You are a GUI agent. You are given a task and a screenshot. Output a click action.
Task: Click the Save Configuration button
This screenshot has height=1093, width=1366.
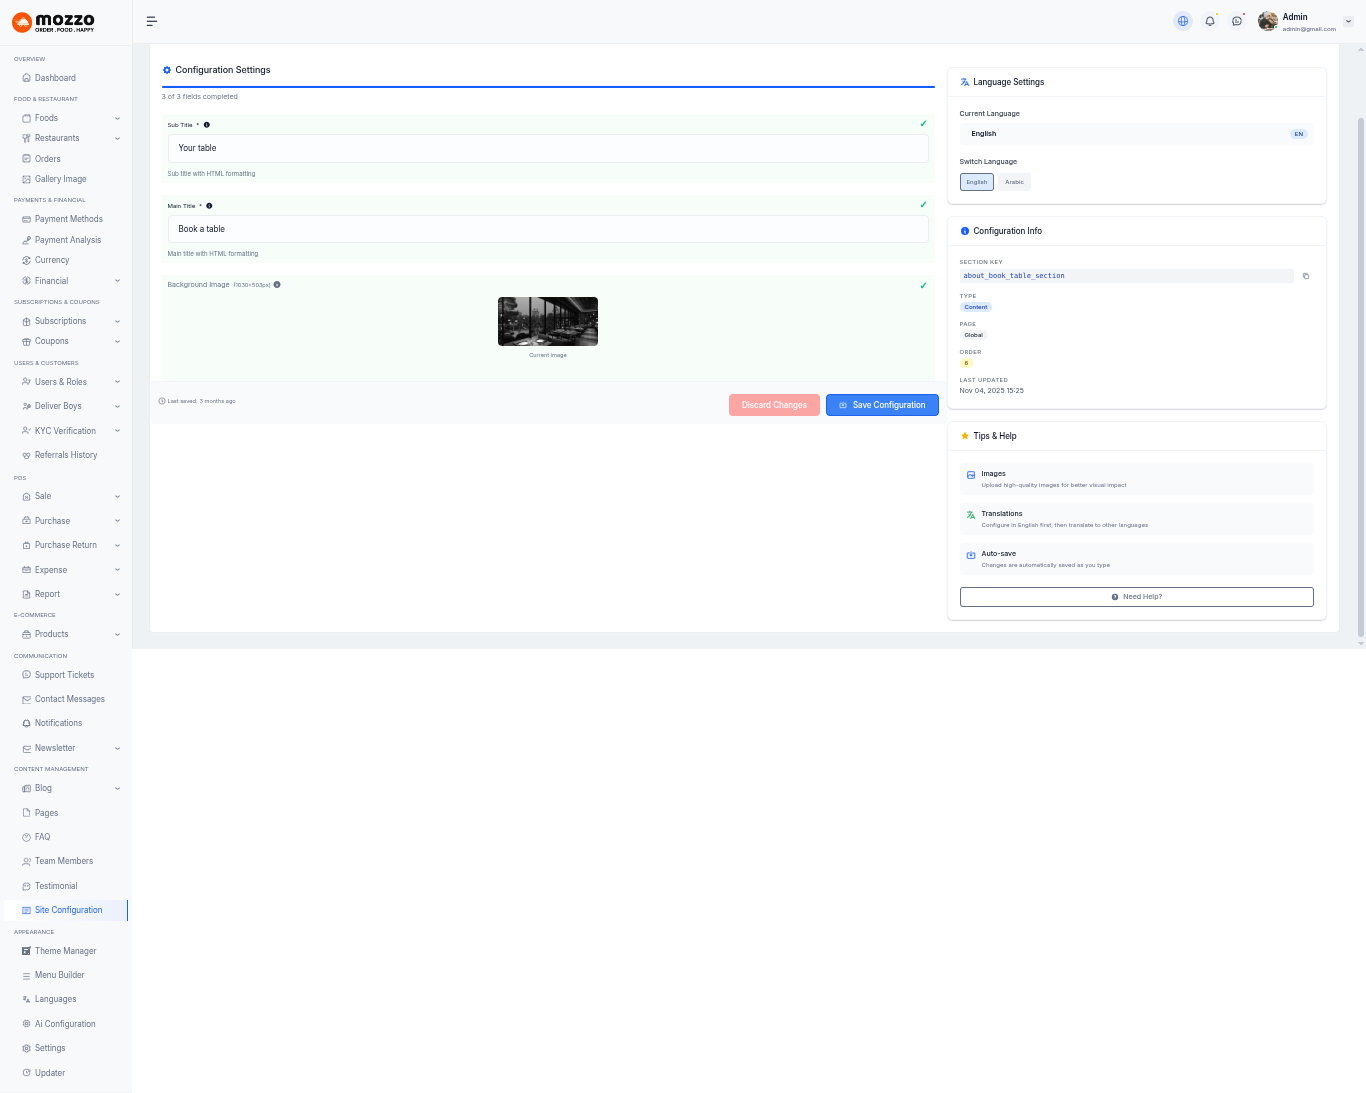882,405
